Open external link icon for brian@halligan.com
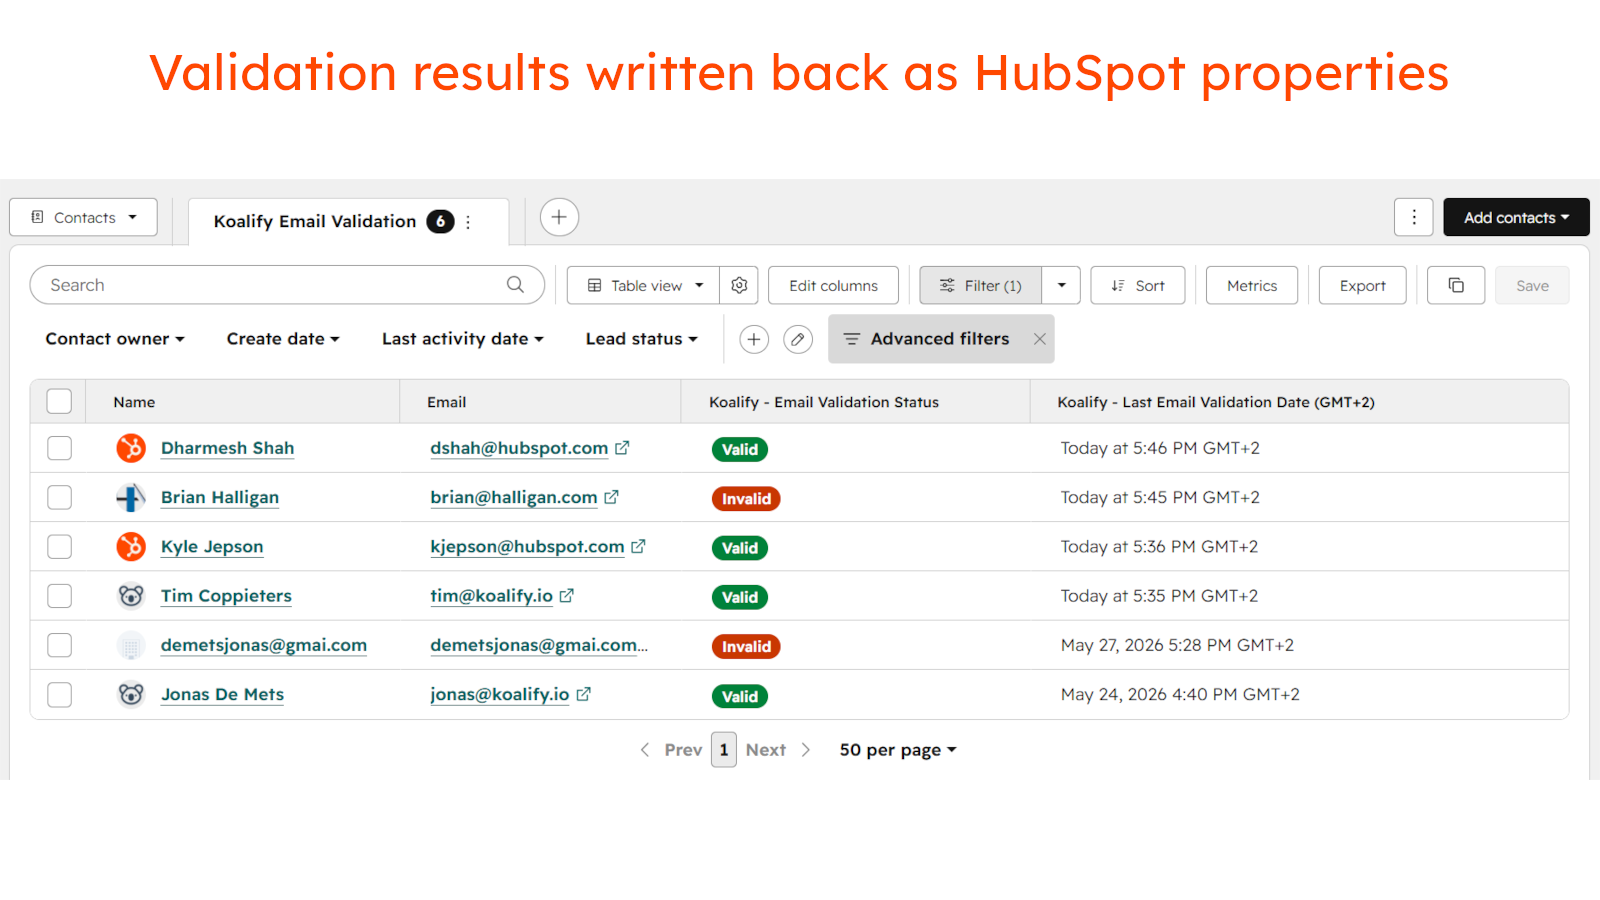The width and height of the screenshot is (1600, 900). click(x=611, y=497)
